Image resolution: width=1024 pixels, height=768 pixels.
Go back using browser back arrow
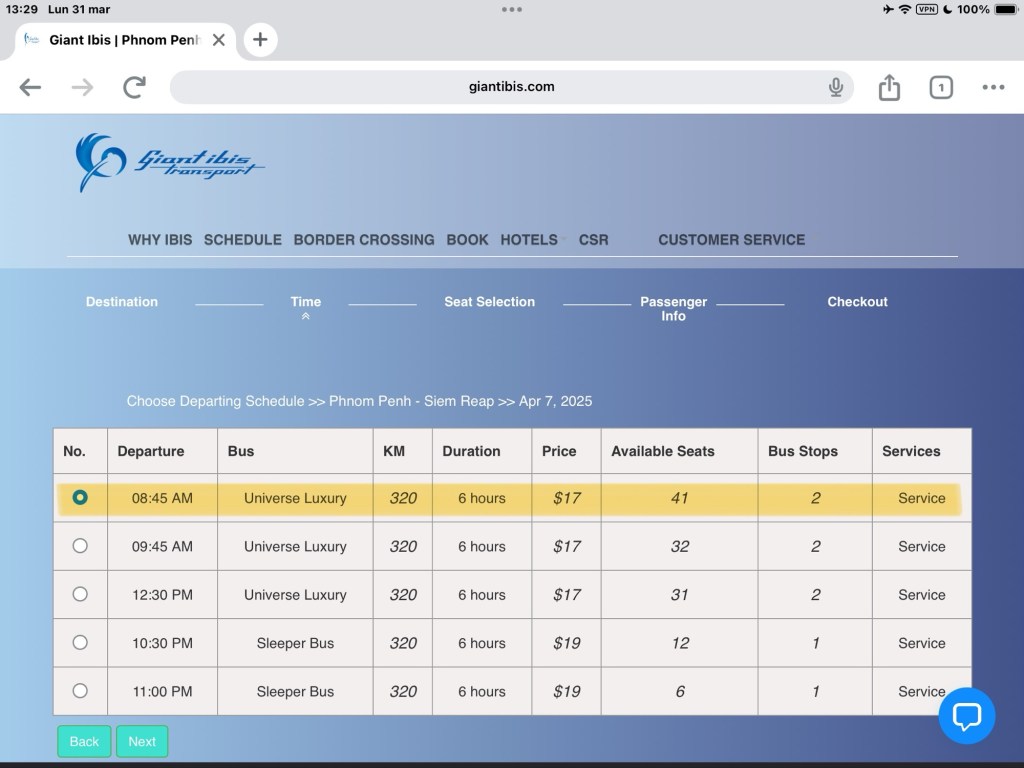[30, 87]
